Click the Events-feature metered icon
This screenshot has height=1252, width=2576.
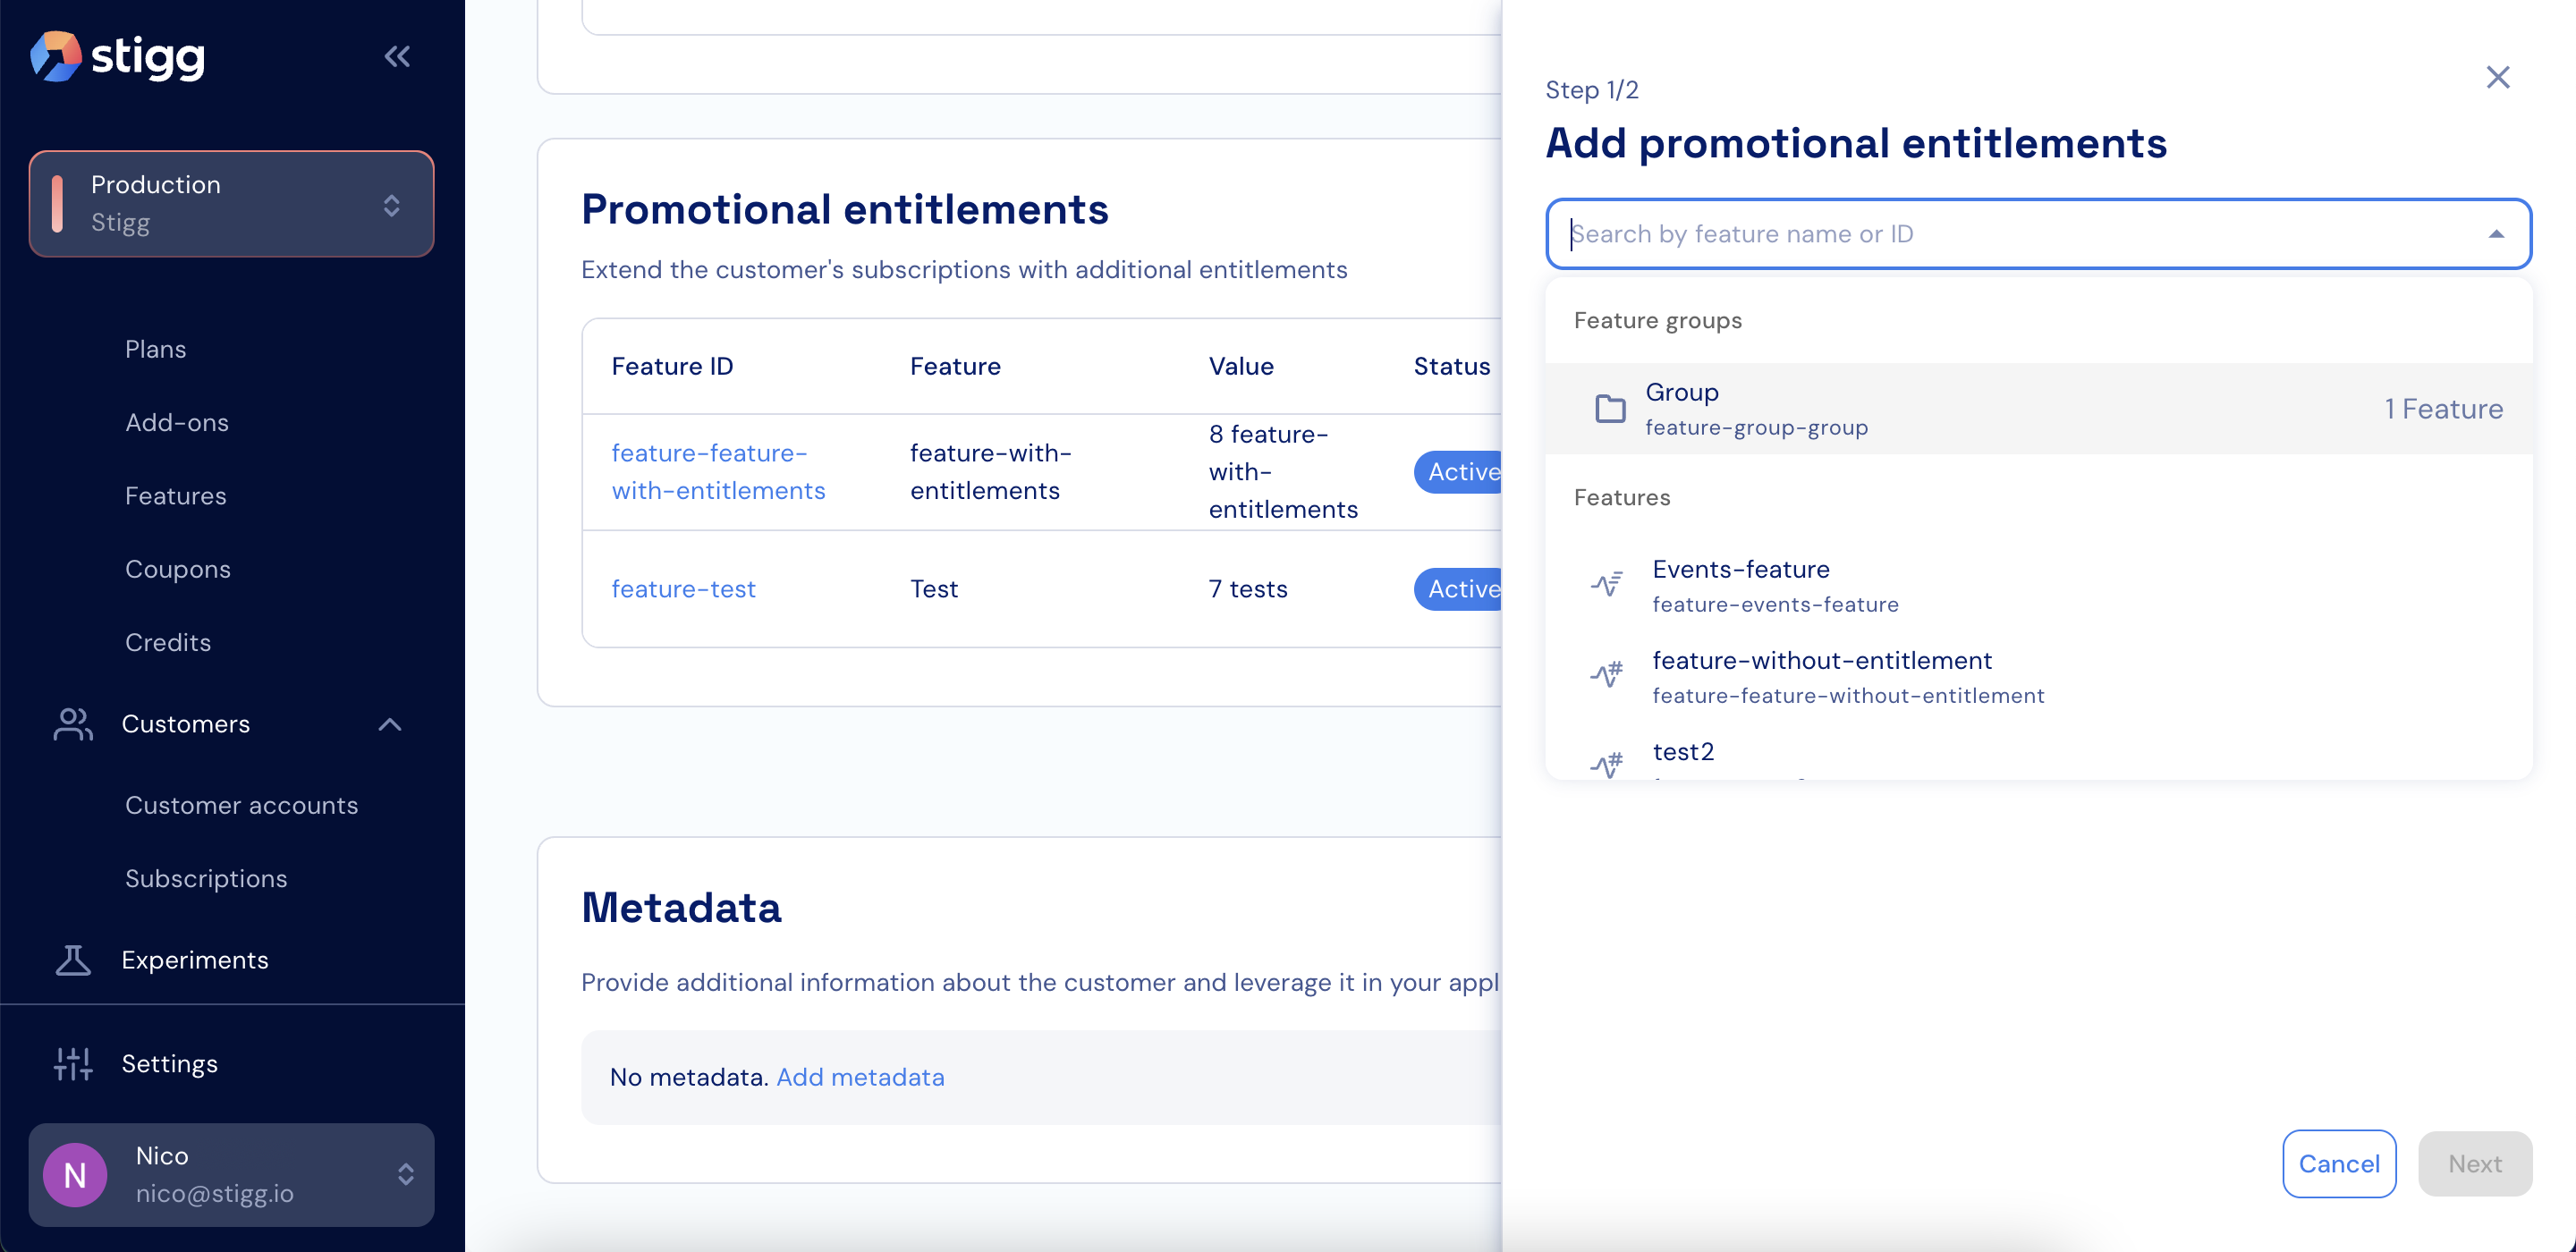(1606, 585)
